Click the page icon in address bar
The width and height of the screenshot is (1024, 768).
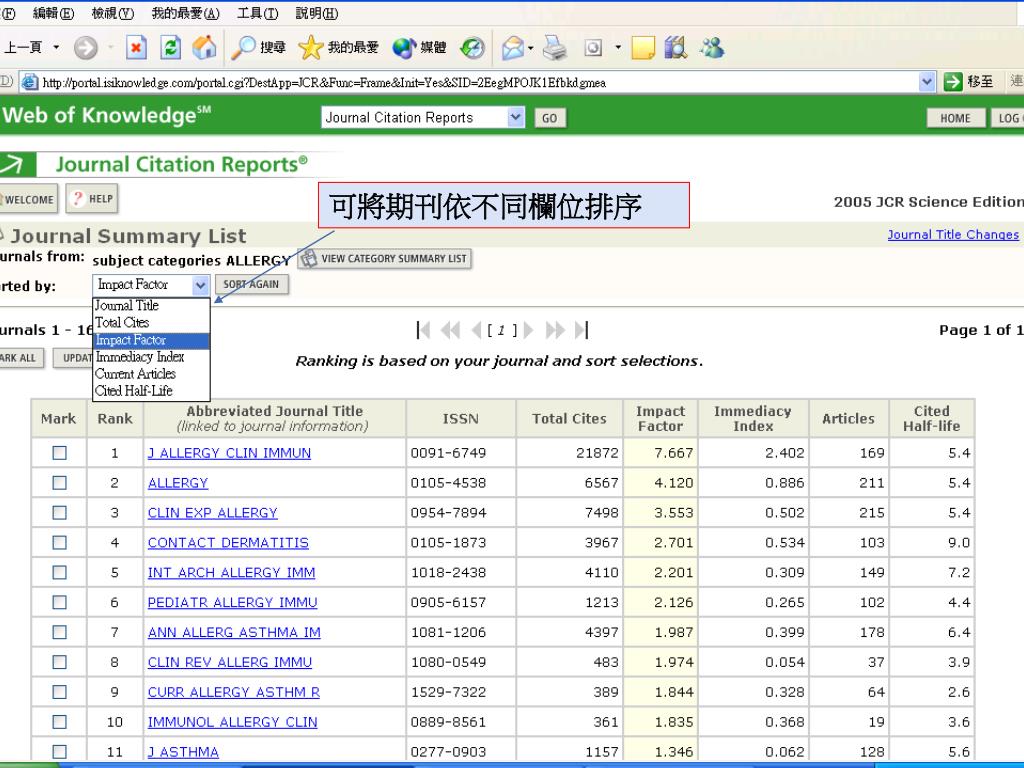tap(29, 82)
